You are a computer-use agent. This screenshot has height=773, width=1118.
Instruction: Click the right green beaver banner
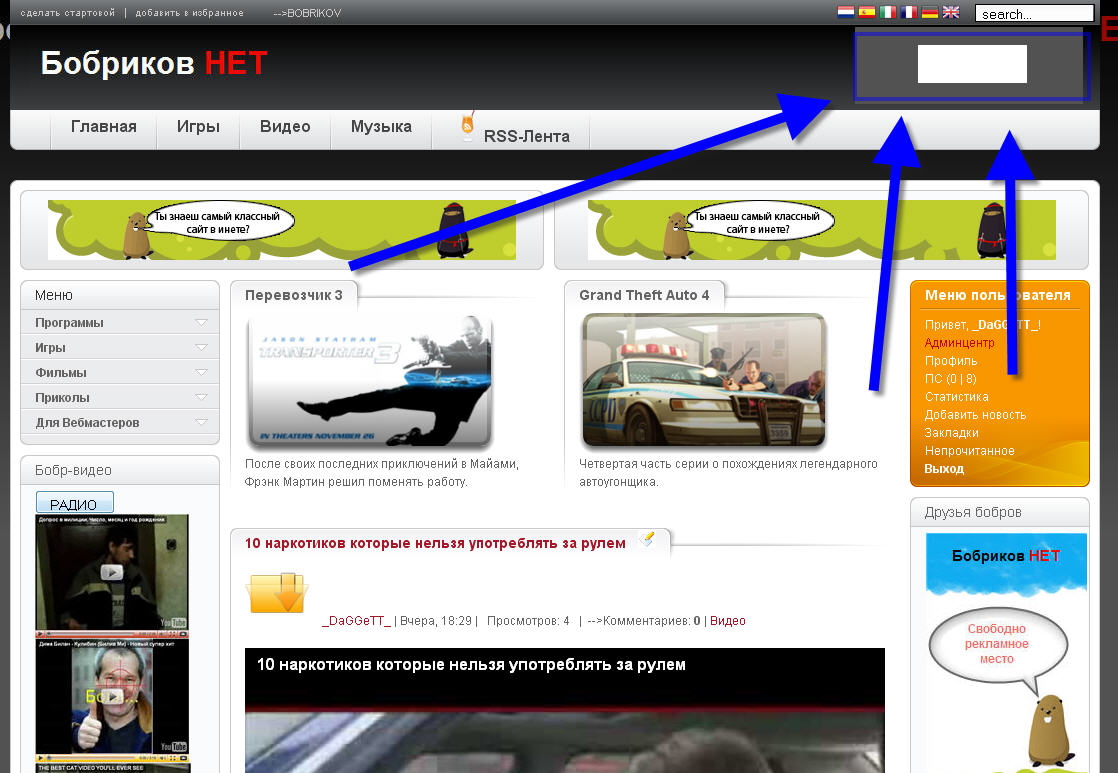(821, 230)
